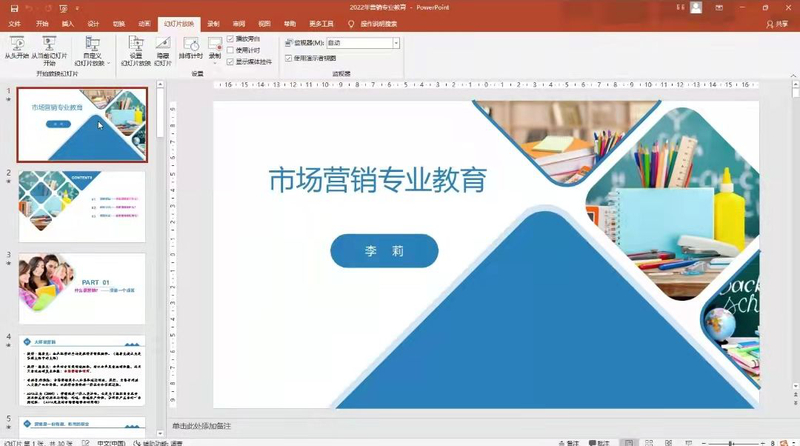Screen dimensions: 800x446
Task: Click animation star icon under slide 3 number
Action: (x=8, y=263)
